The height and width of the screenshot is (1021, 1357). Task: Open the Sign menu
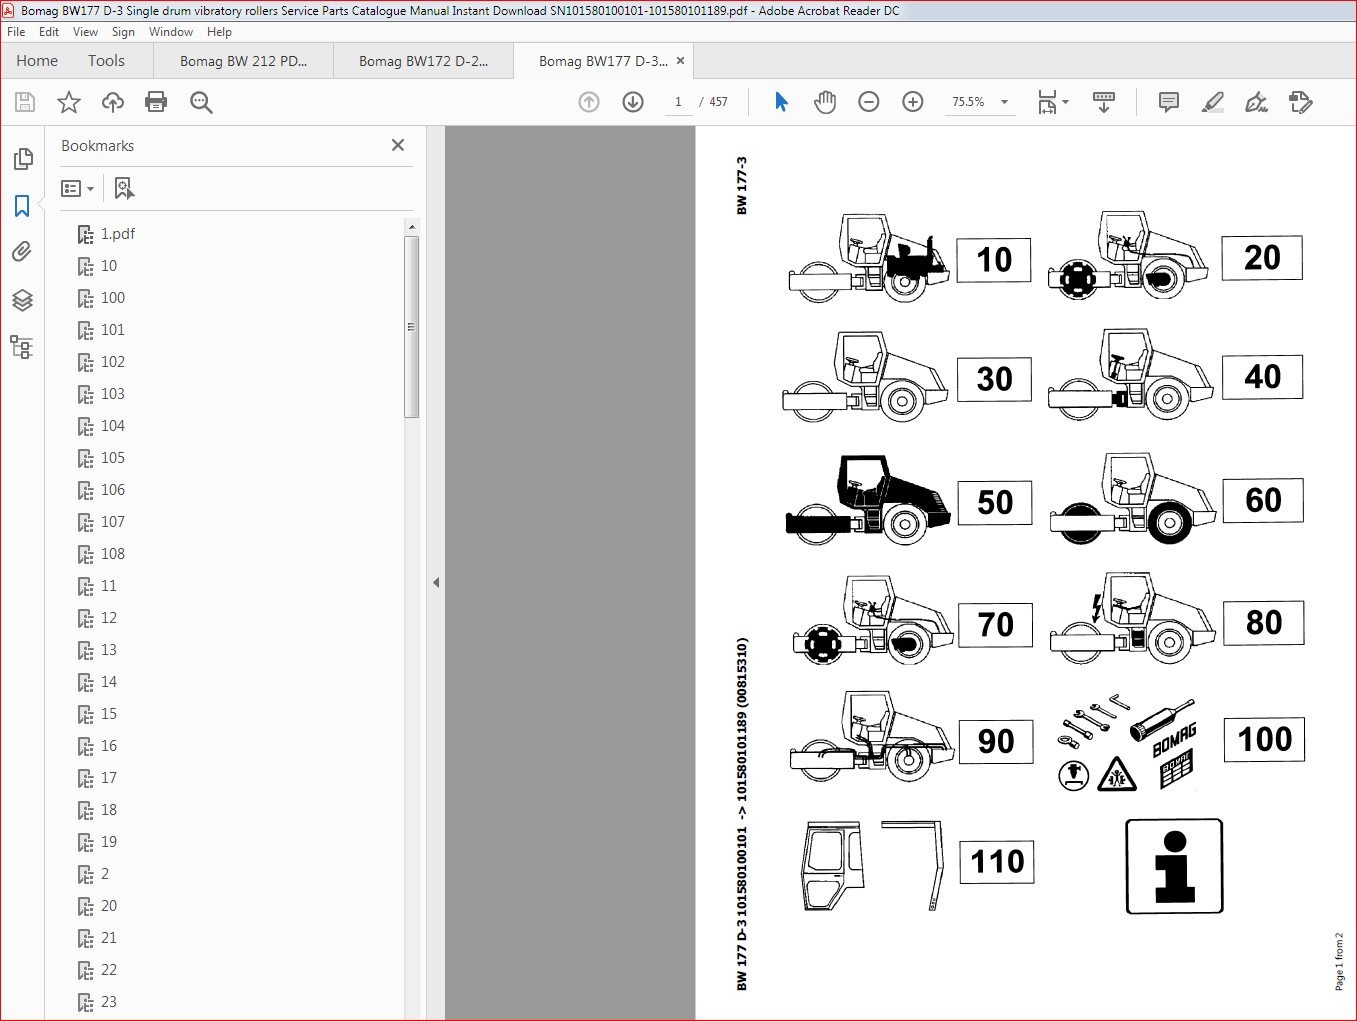[x=123, y=32]
